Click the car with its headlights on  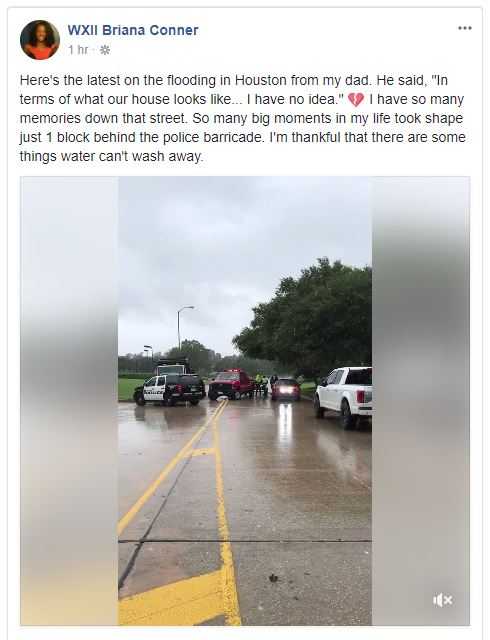[x=286, y=389]
